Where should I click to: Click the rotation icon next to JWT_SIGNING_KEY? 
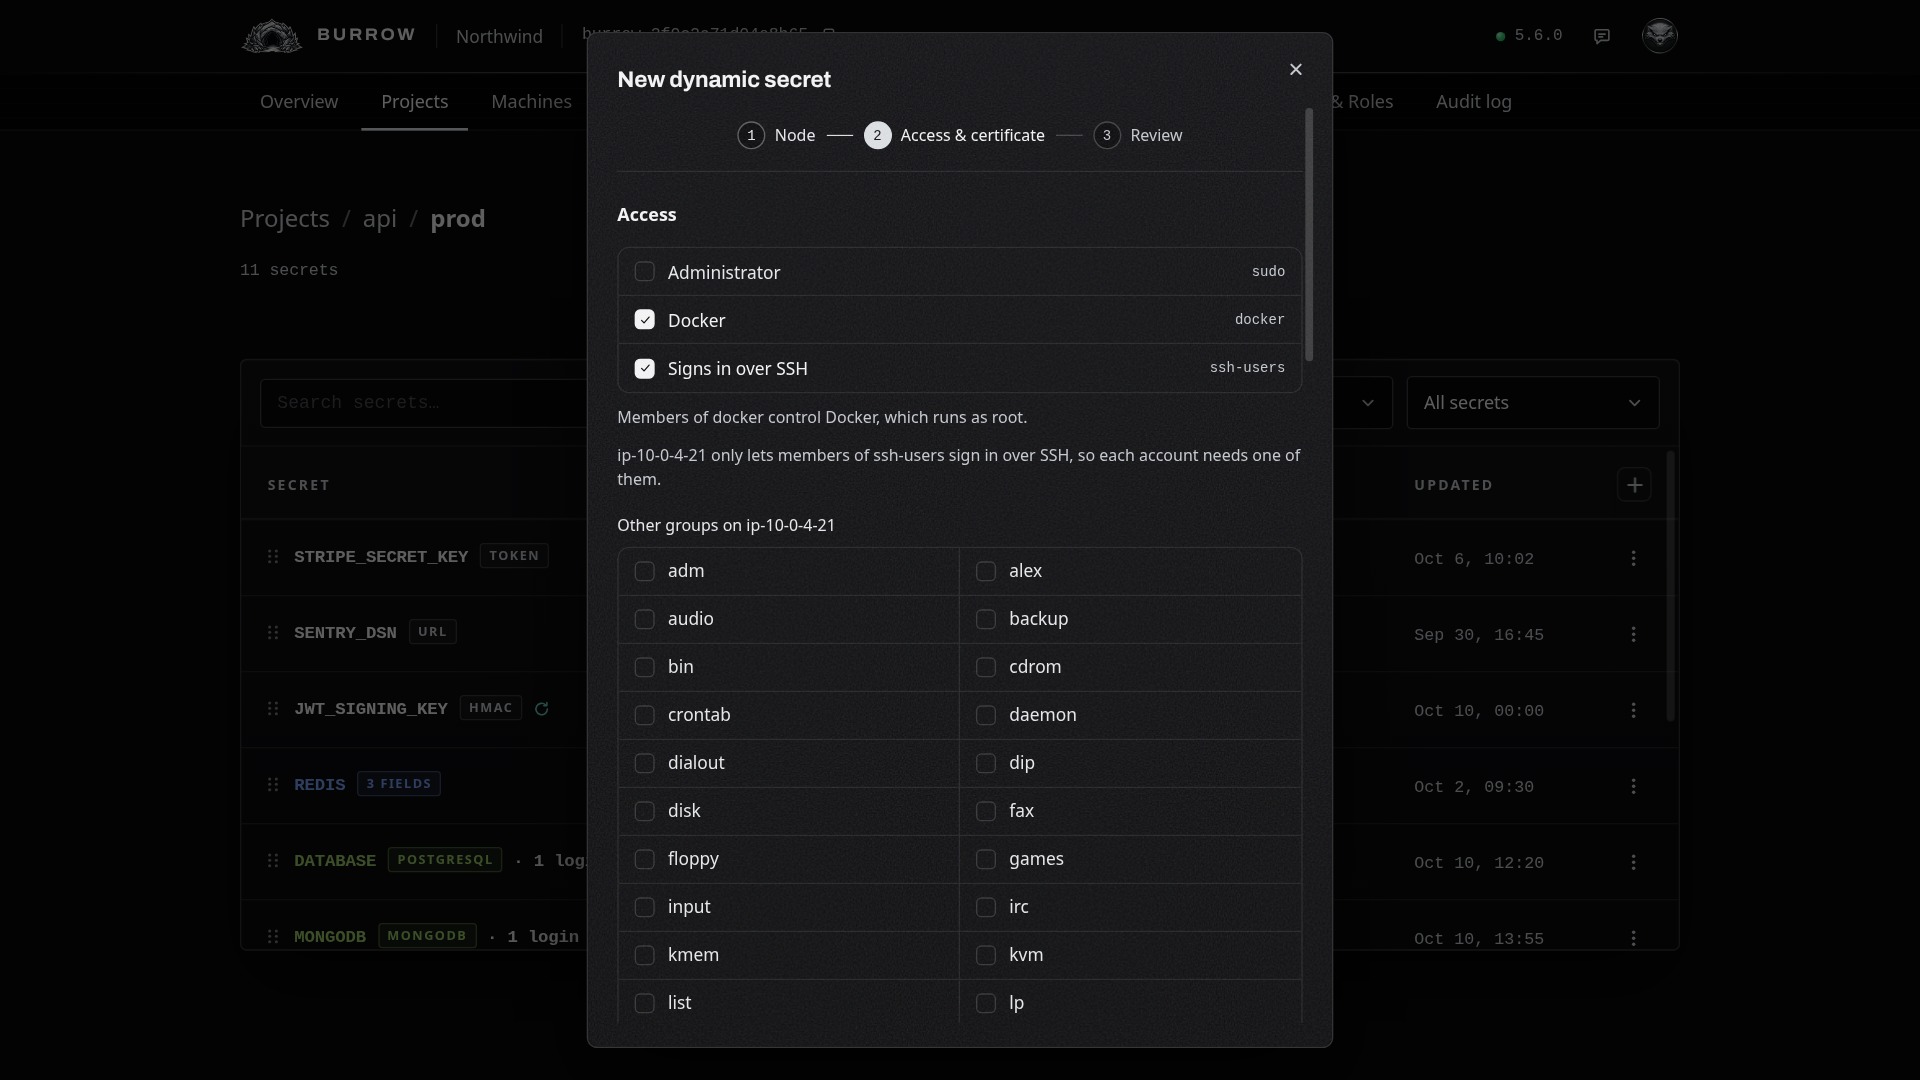542,709
